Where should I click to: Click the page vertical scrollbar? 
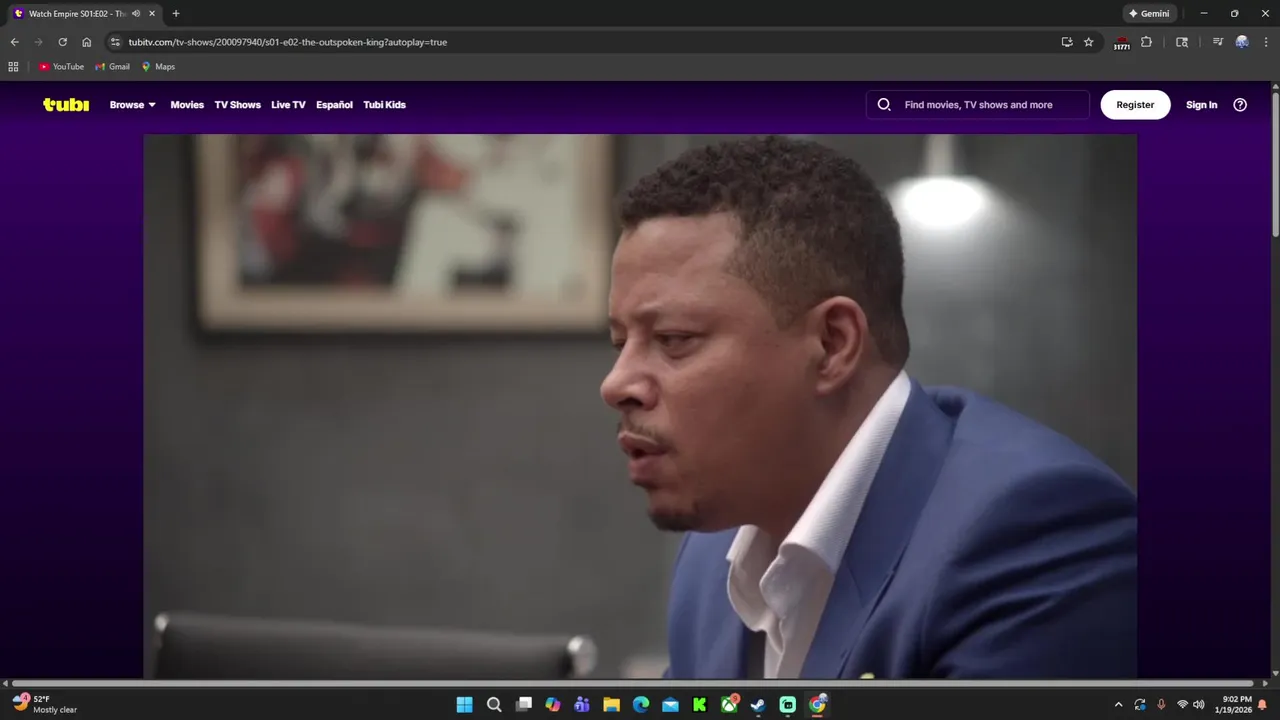point(1275,163)
